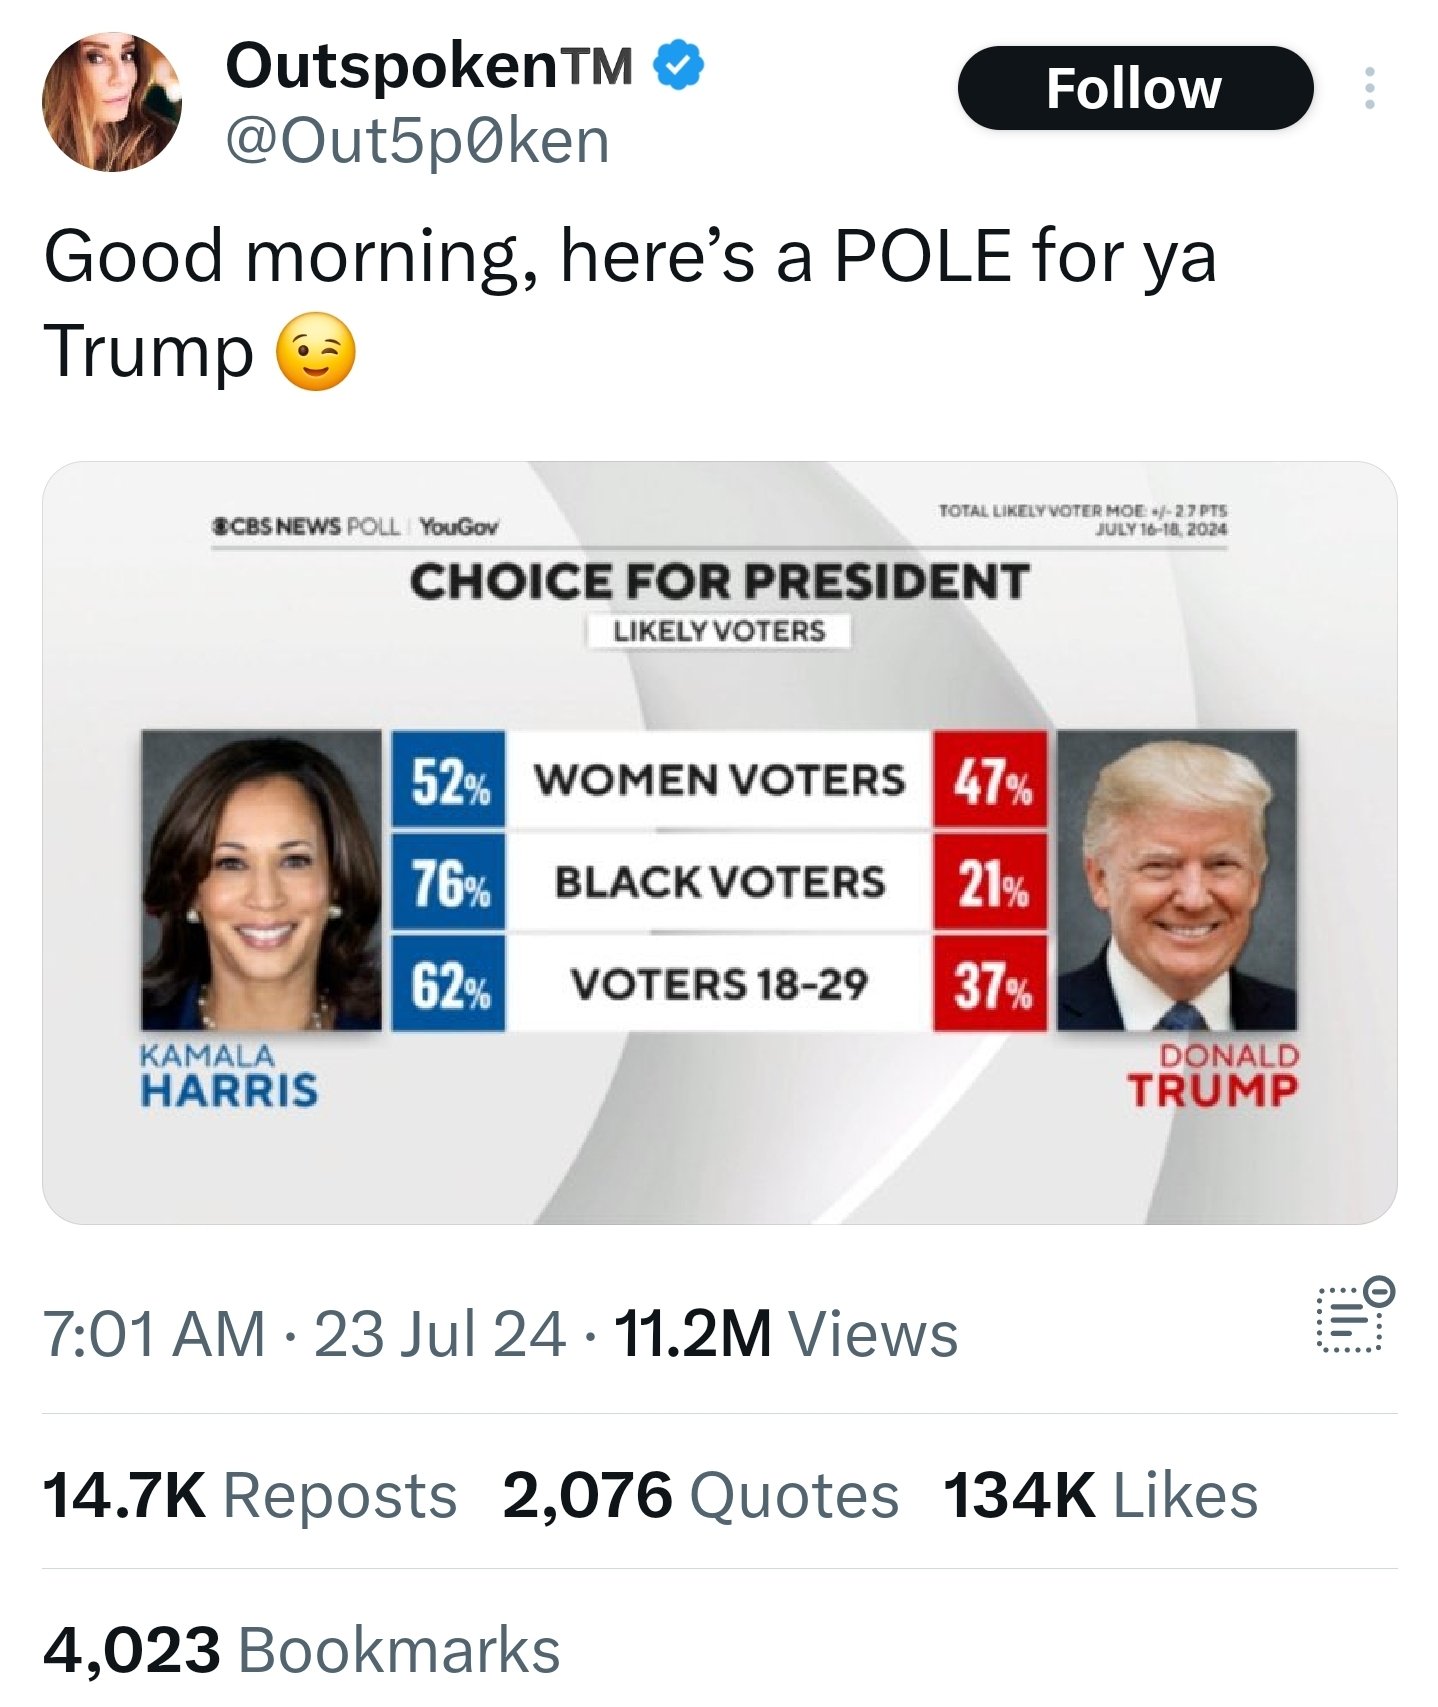Open the OutspokenTM profile avatar
Viewport: 1438px width, 1707px height.
pyautogui.click(x=112, y=102)
